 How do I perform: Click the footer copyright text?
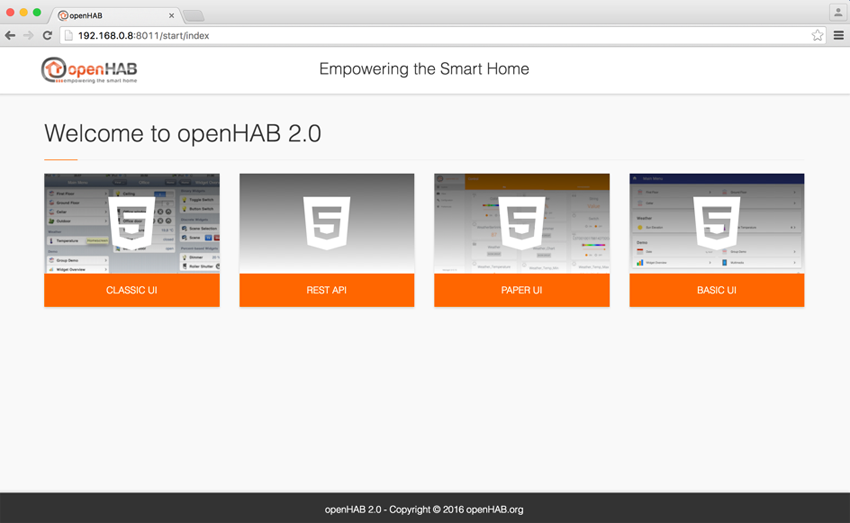424,509
